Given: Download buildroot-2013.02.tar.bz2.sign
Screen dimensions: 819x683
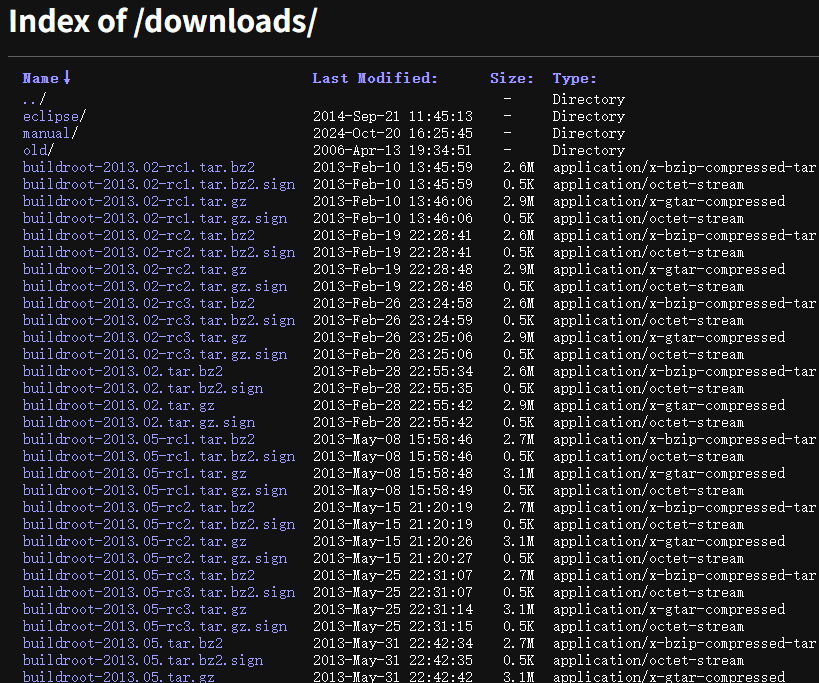Looking at the screenshot, I should [143, 388].
